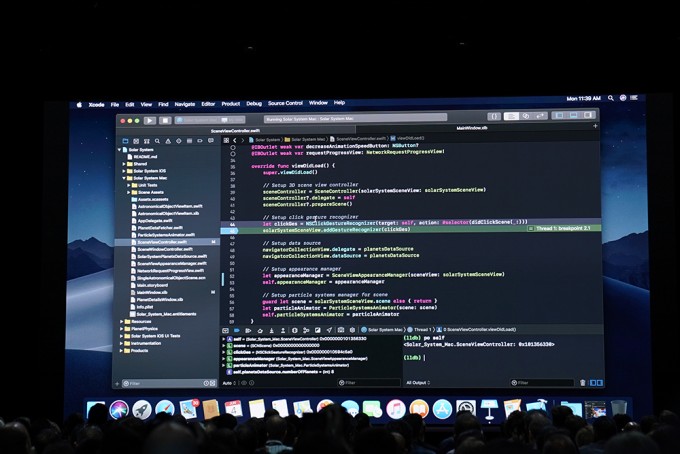
Task: Collapse the Solar System Mac group
Action: (125, 178)
